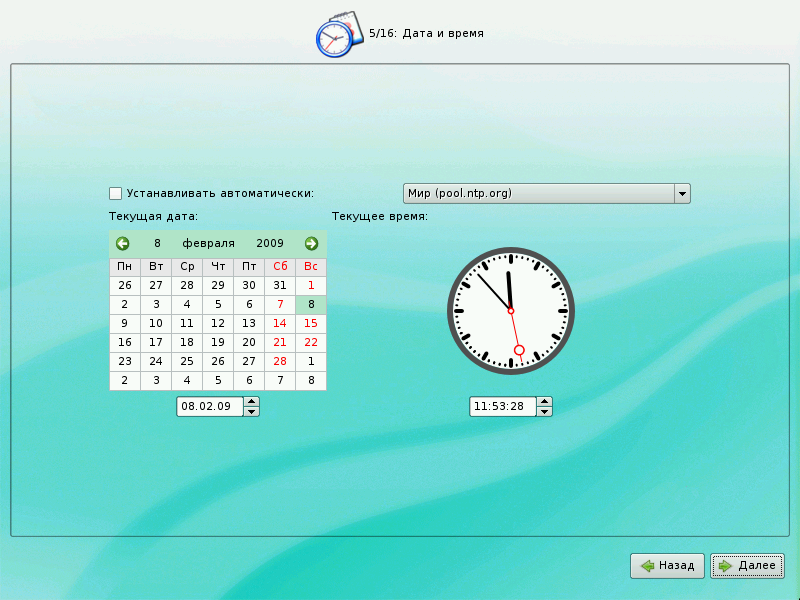Select February 22 in the calendar
Image resolution: width=800 pixels, height=600 pixels.
click(x=311, y=342)
